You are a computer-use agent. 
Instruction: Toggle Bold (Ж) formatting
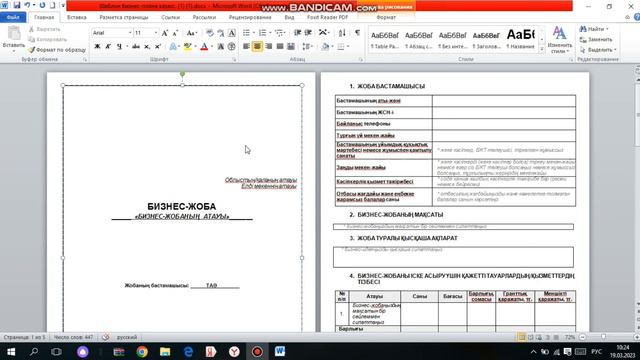pyautogui.click(x=98, y=47)
